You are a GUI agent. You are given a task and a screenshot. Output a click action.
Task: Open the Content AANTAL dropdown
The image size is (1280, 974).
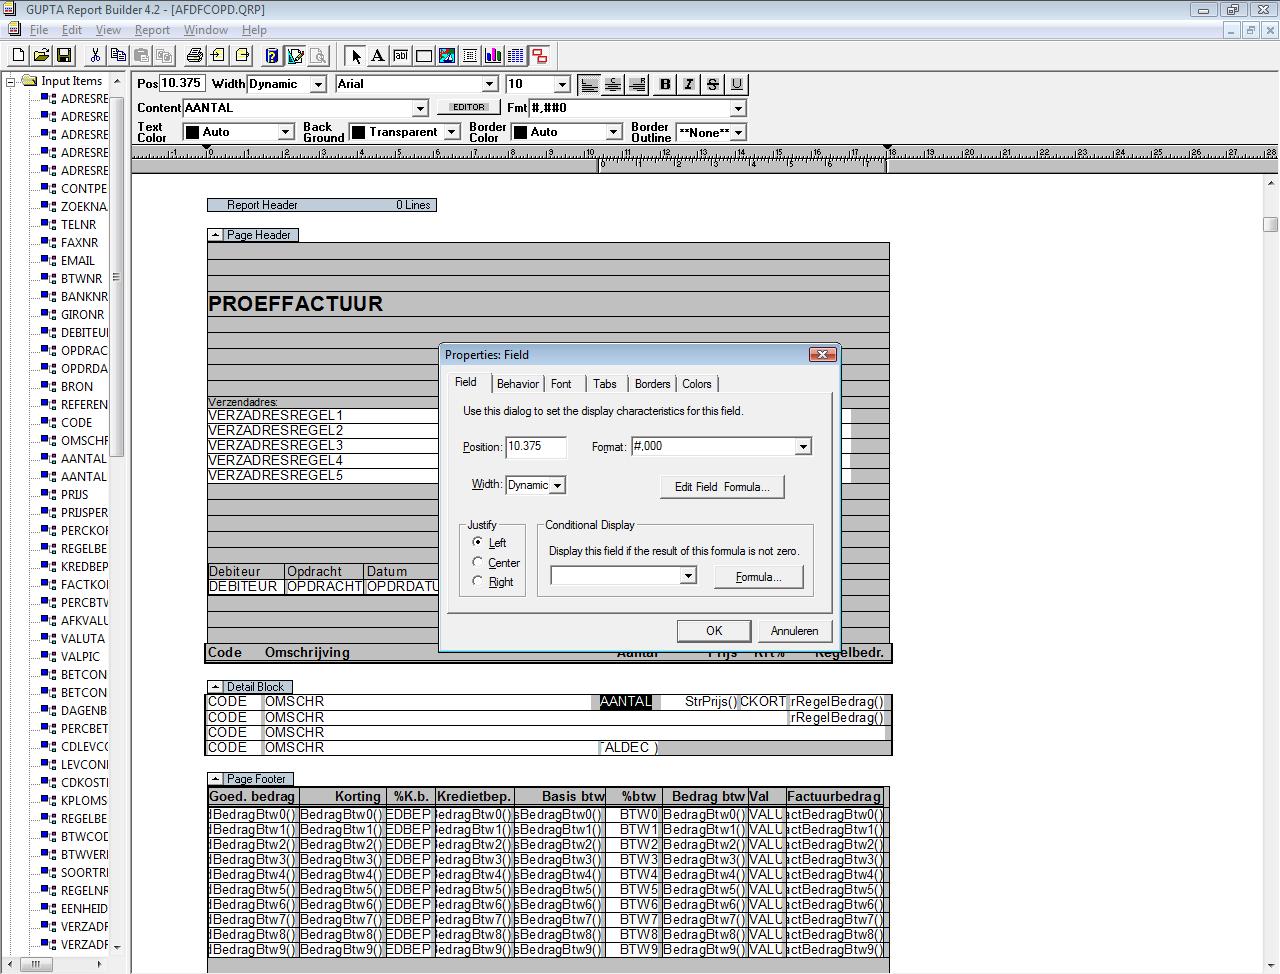pos(420,108)
